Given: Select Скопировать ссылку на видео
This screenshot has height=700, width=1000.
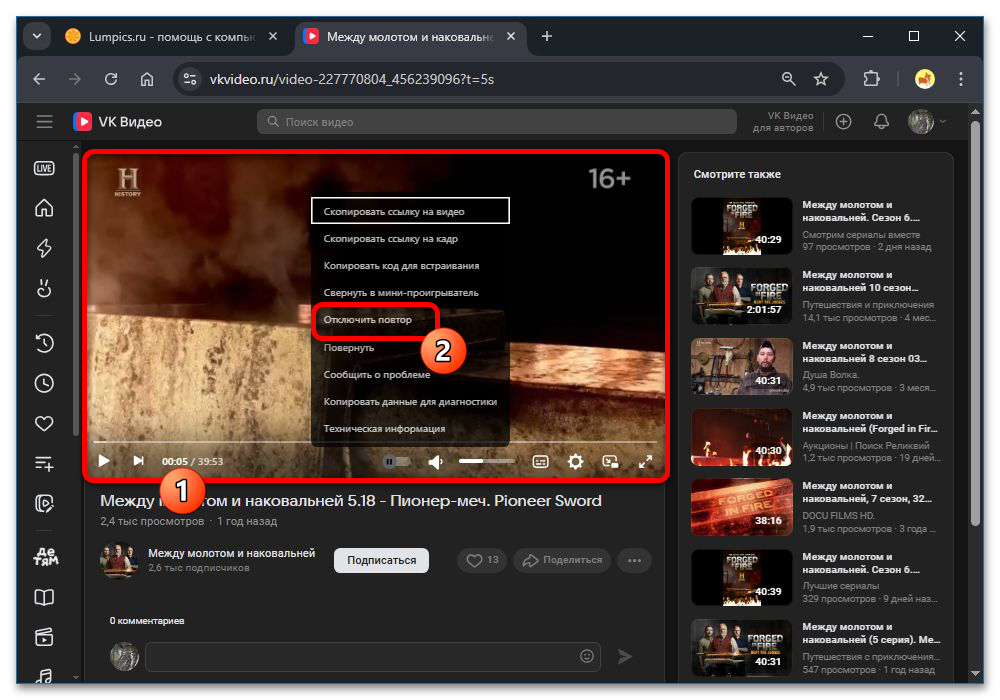Looking at the screenshot, I should 410,211.
